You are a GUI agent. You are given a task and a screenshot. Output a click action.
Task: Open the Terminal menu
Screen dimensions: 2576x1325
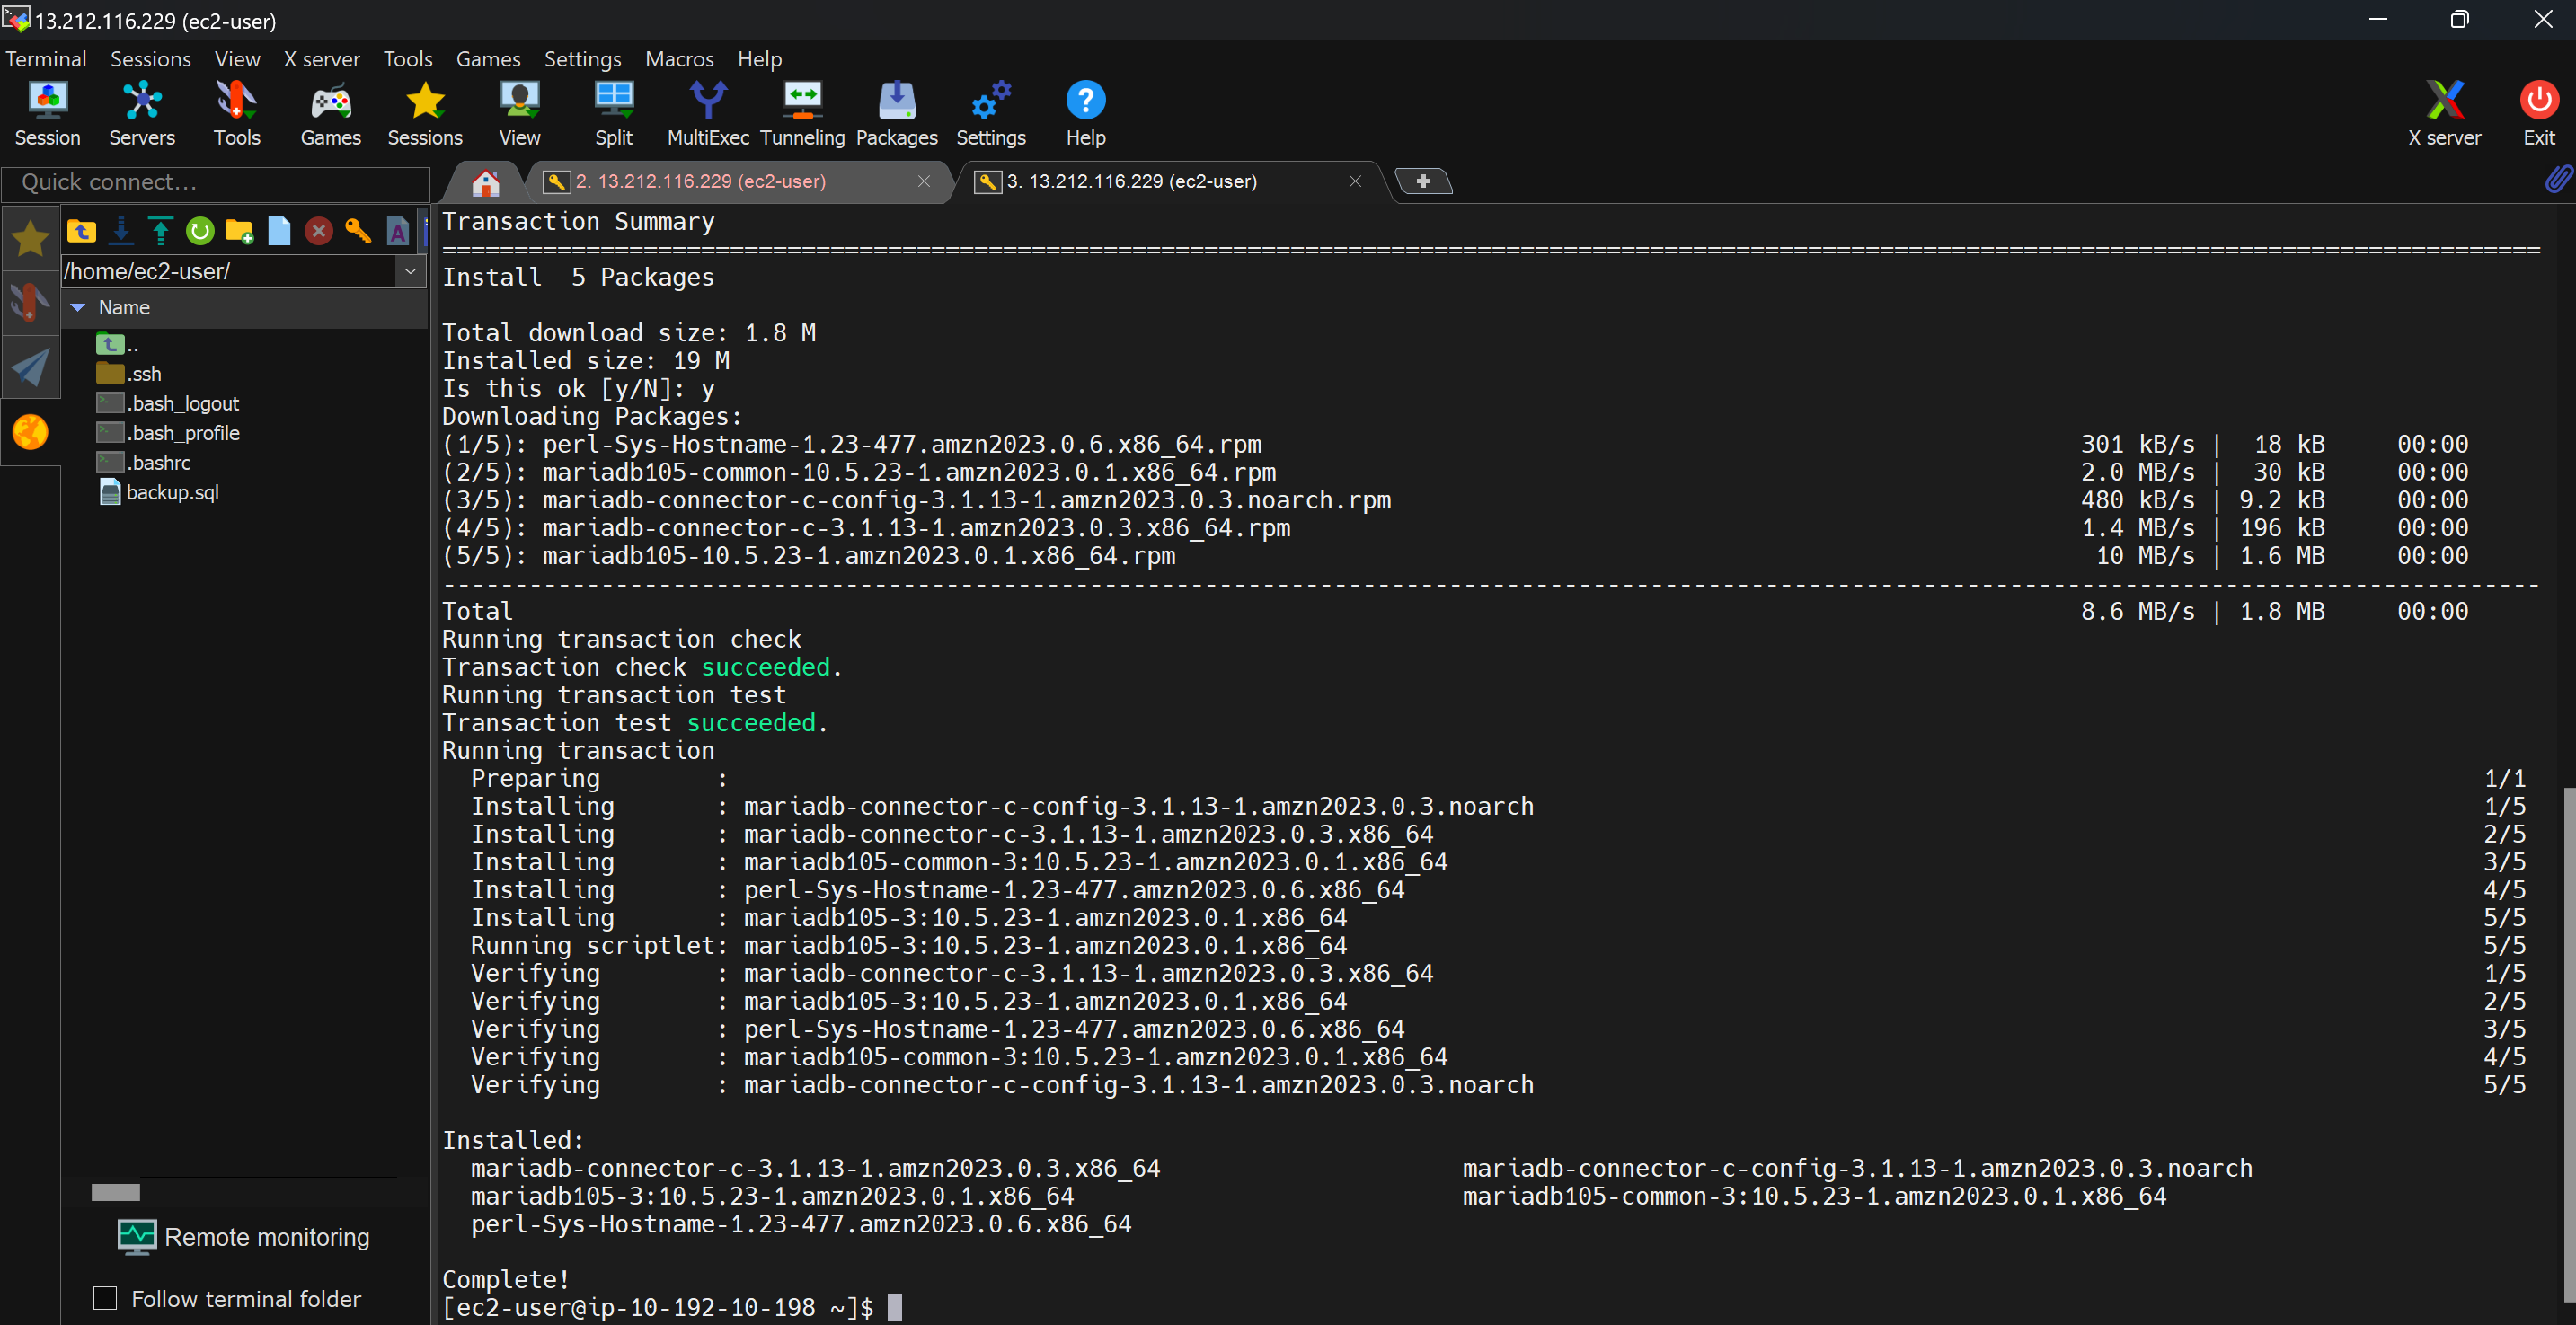click(46, 59)
